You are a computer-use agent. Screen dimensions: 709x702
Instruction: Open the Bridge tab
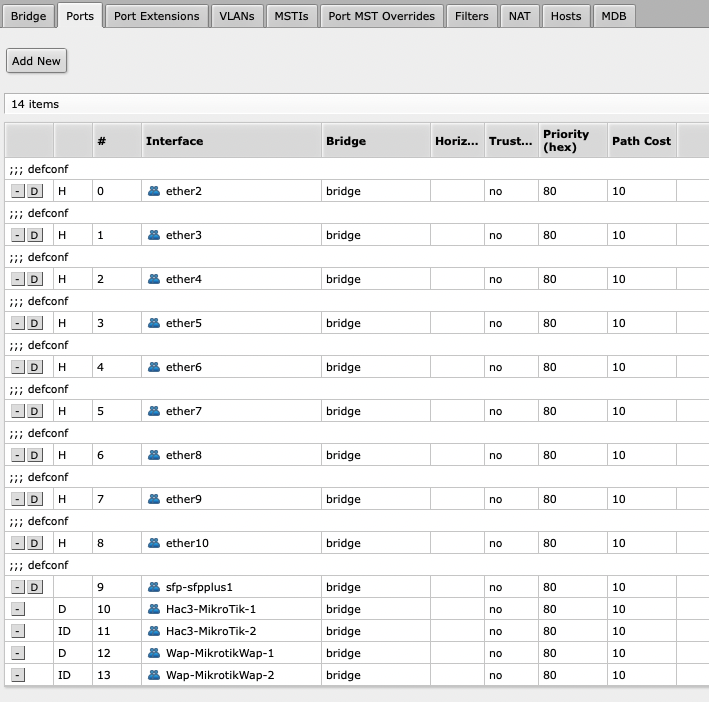pos(28,16)
